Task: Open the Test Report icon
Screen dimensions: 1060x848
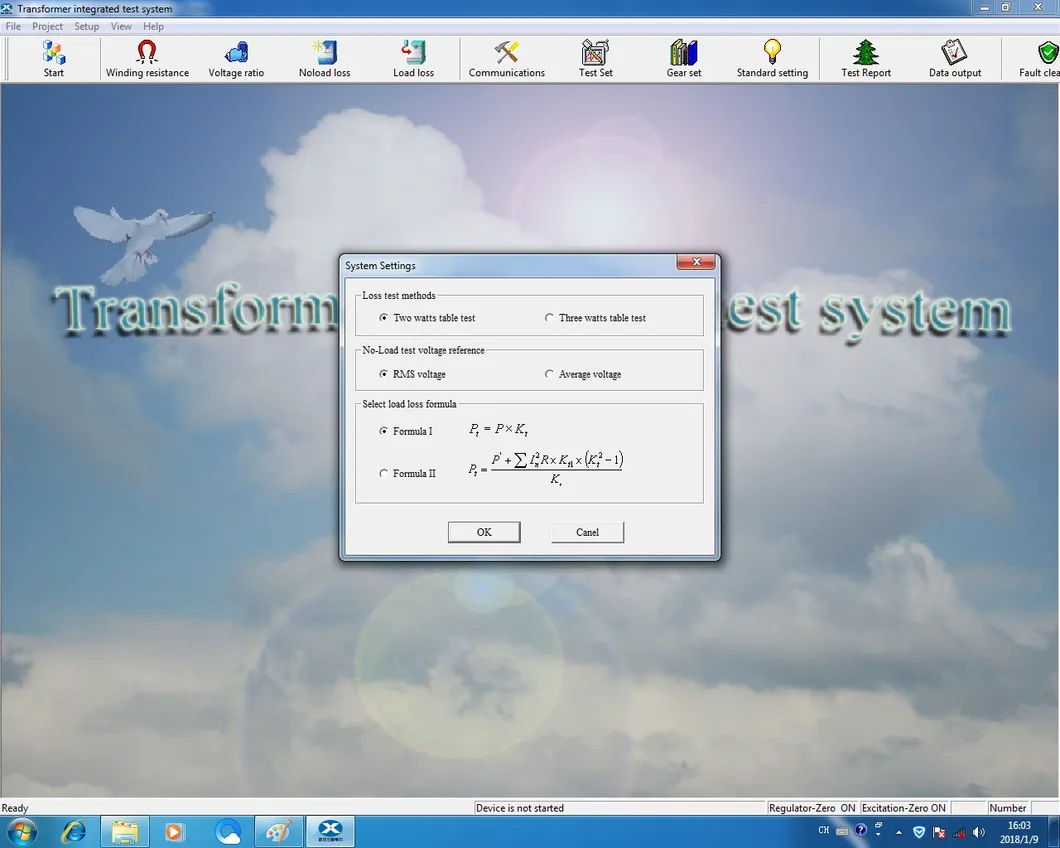Action: [x=866, y=58]
